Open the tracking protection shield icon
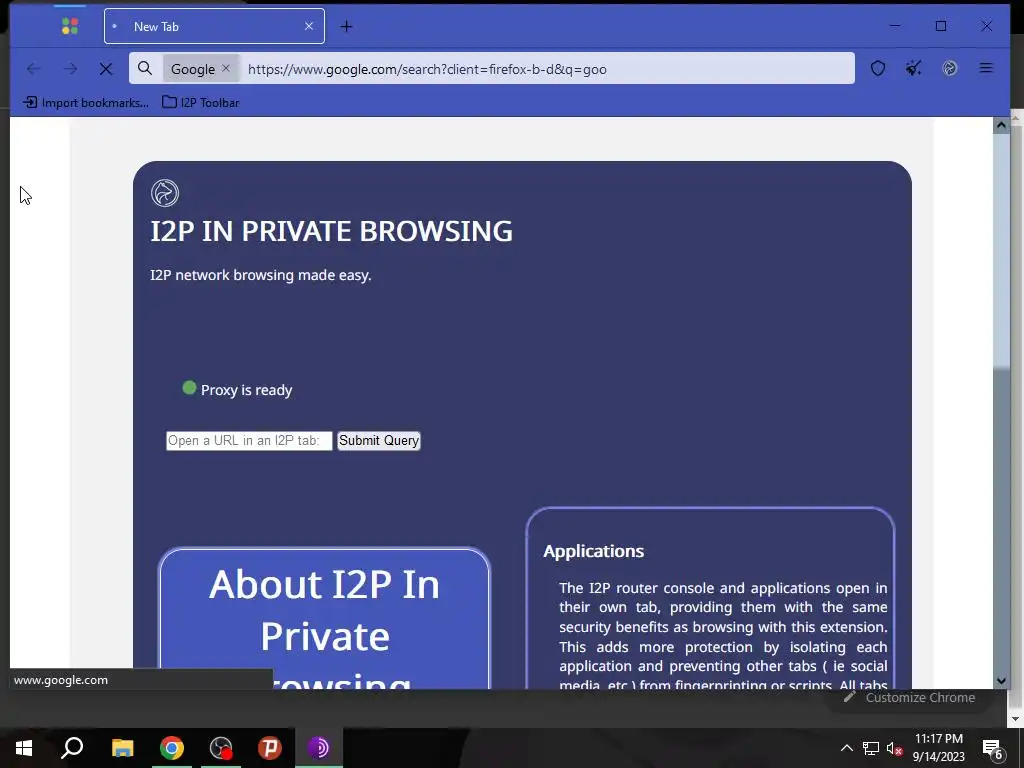 [878, 68]
